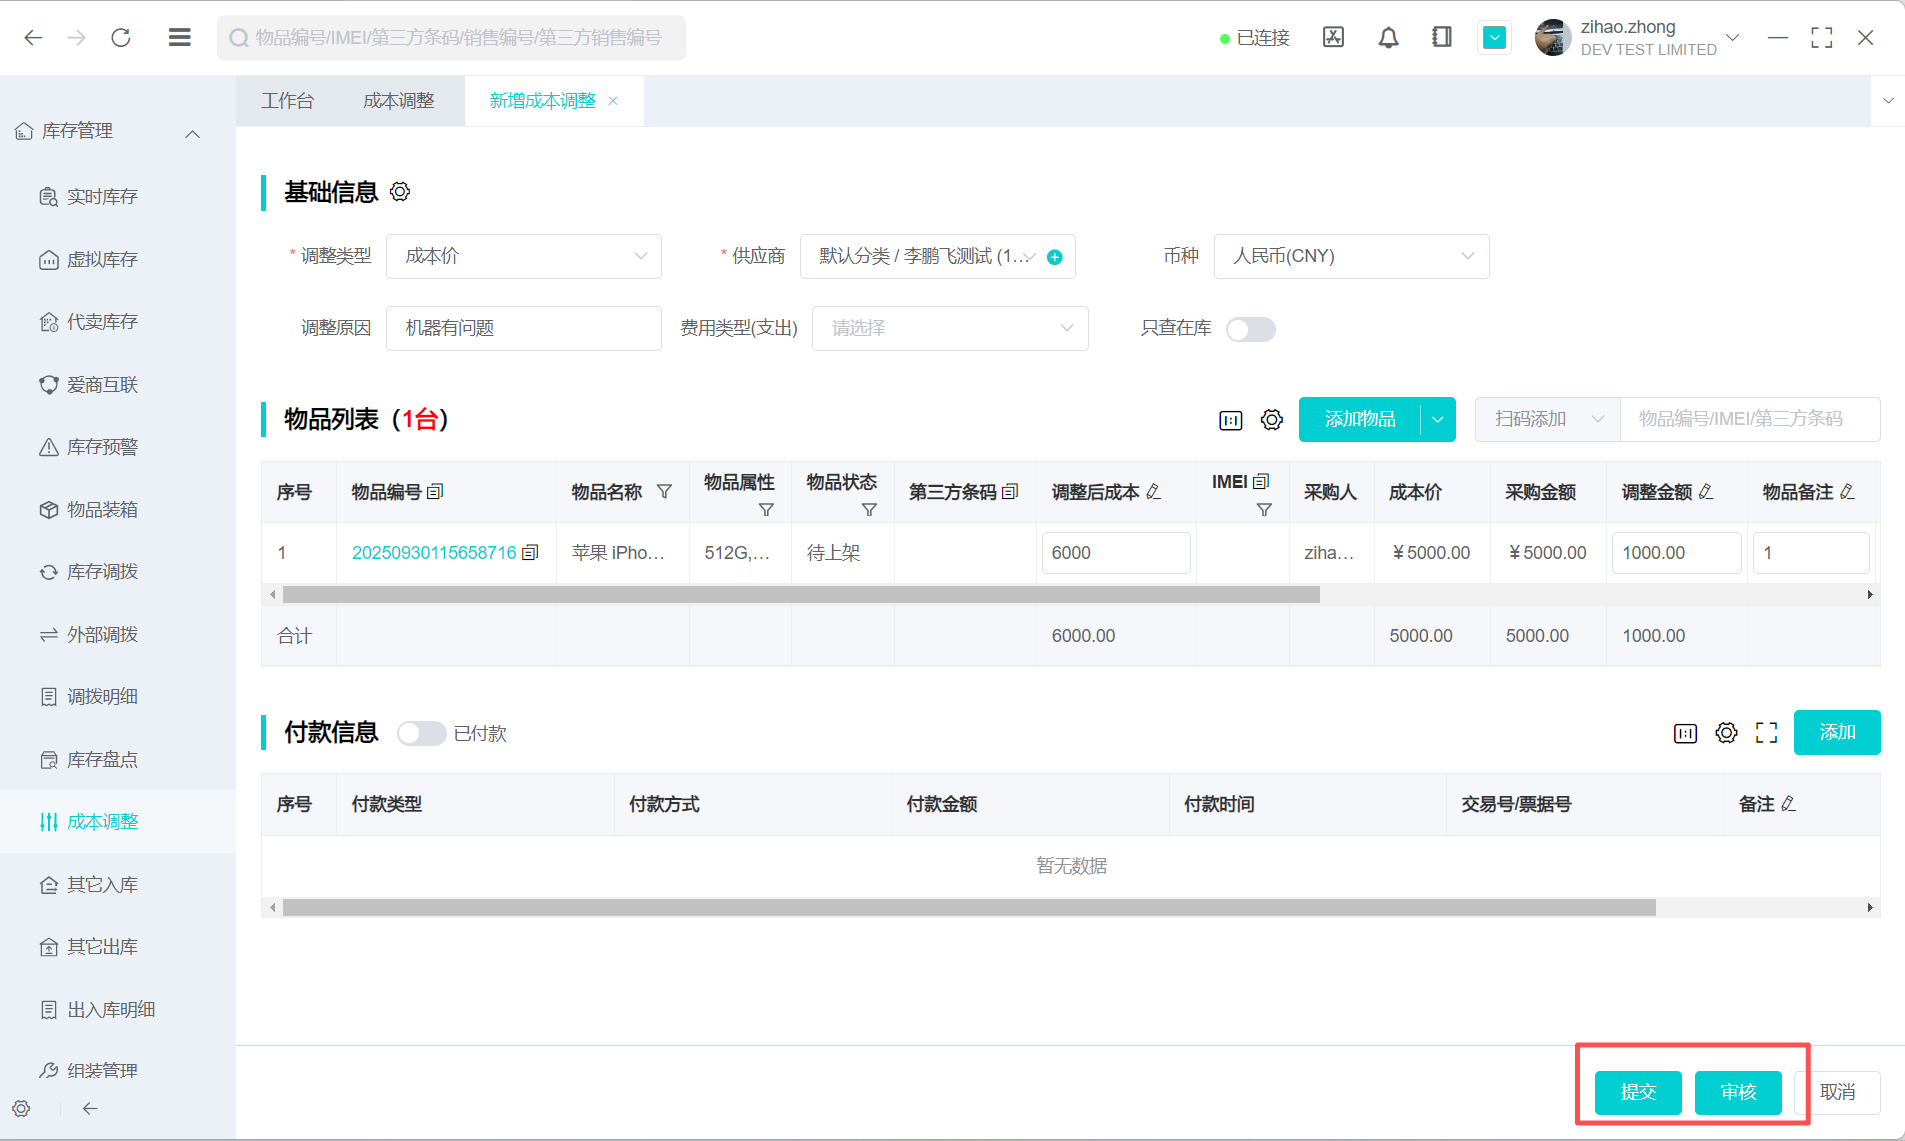Click the hamburger menu icon
Screen dimensions: 1905x1141
[x=180, y=38]
